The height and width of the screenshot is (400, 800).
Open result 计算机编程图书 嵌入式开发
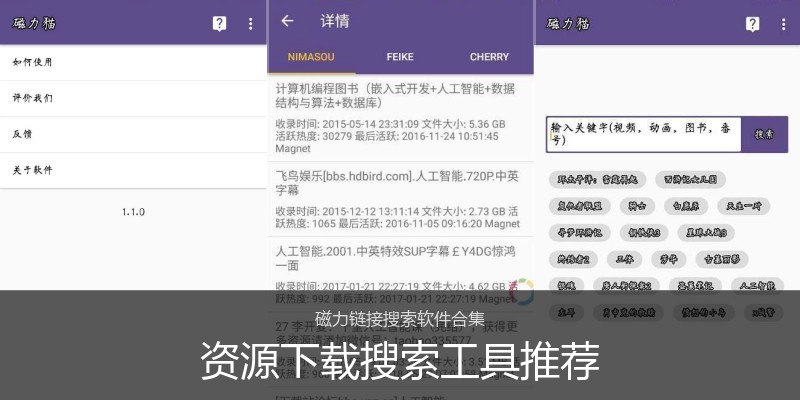(401, 118)
